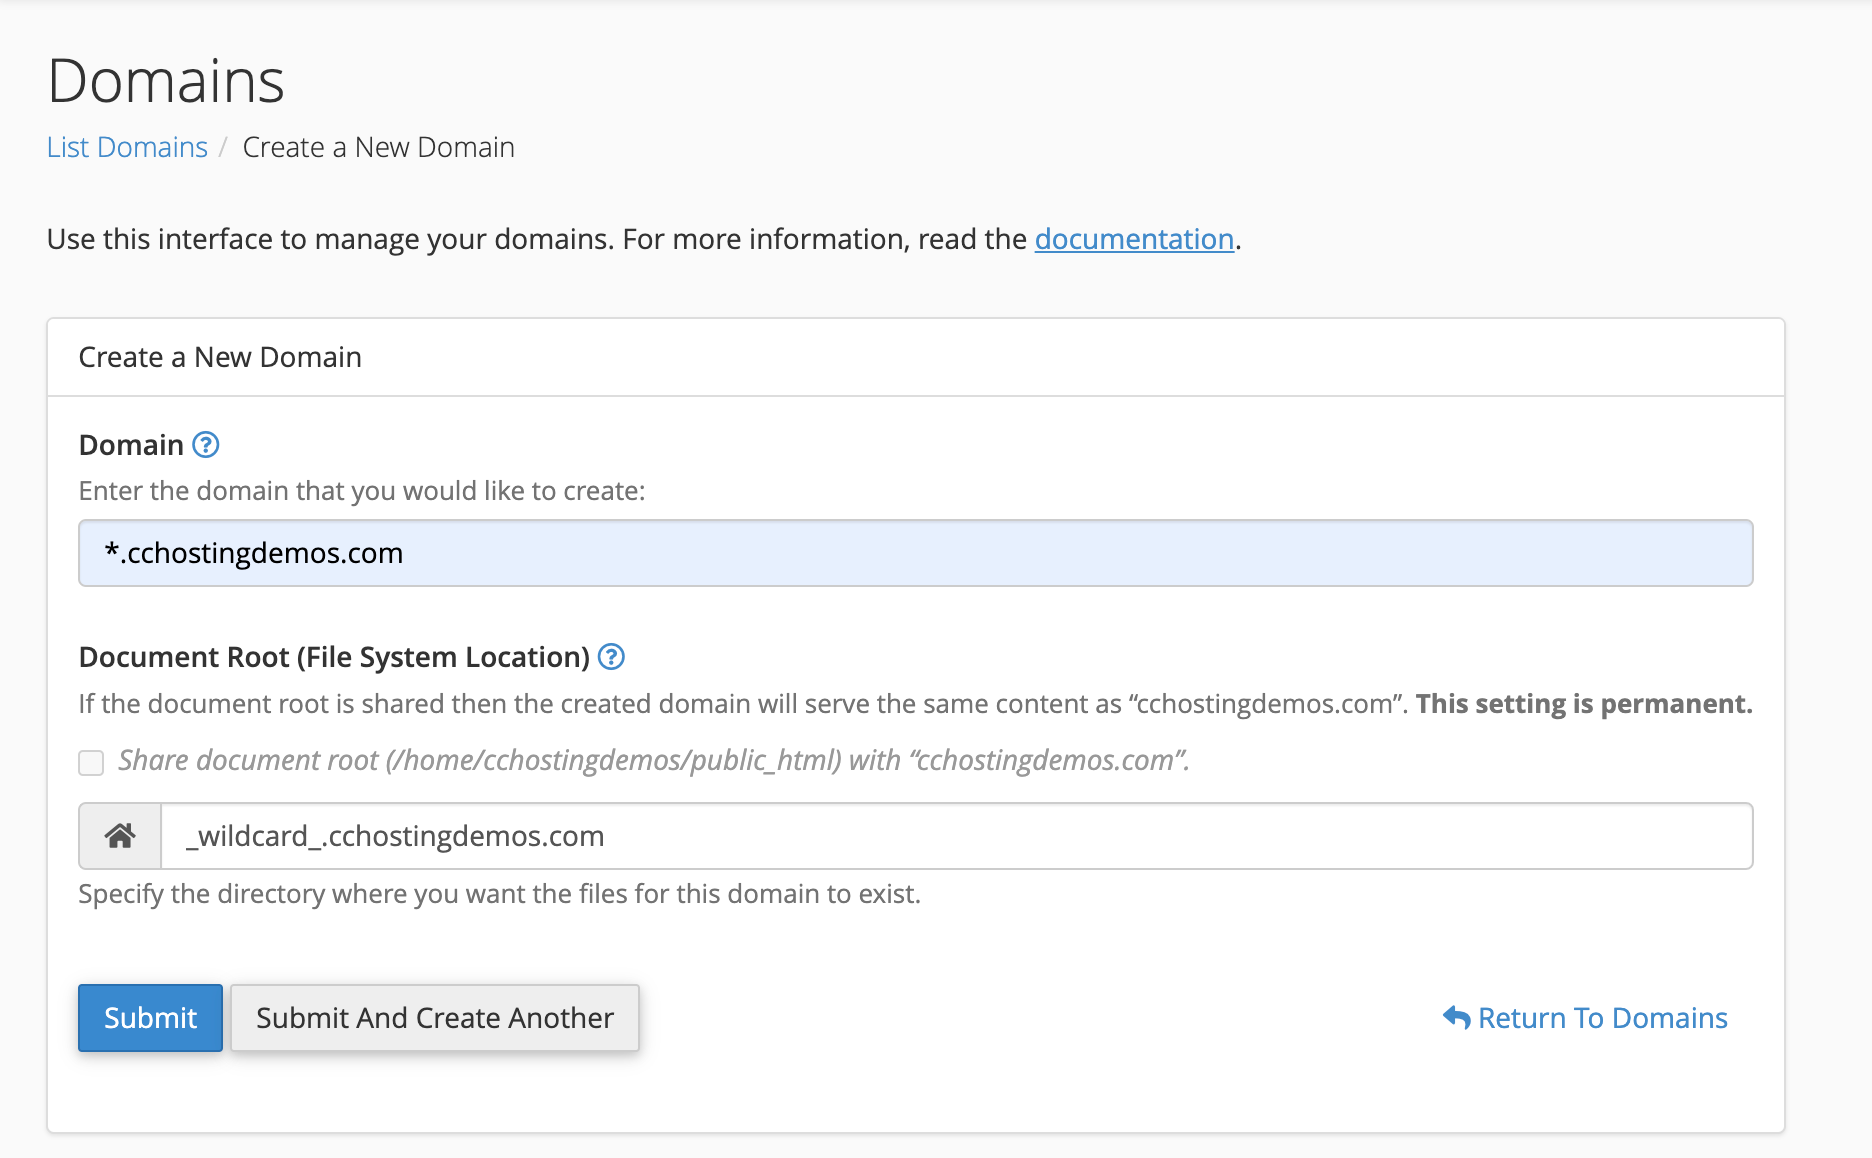Click the home directory icon
The height and width of the screenshot is (1158, 1872).
(120, 836)
